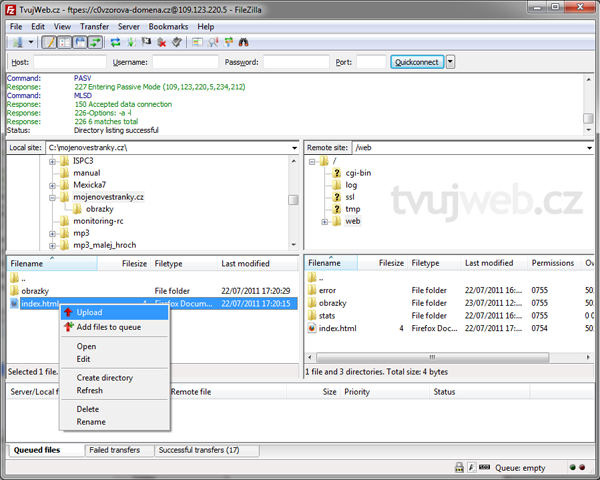Toggle synchronized browsing icon
This screenshot has width=600, height=480.
228,42
